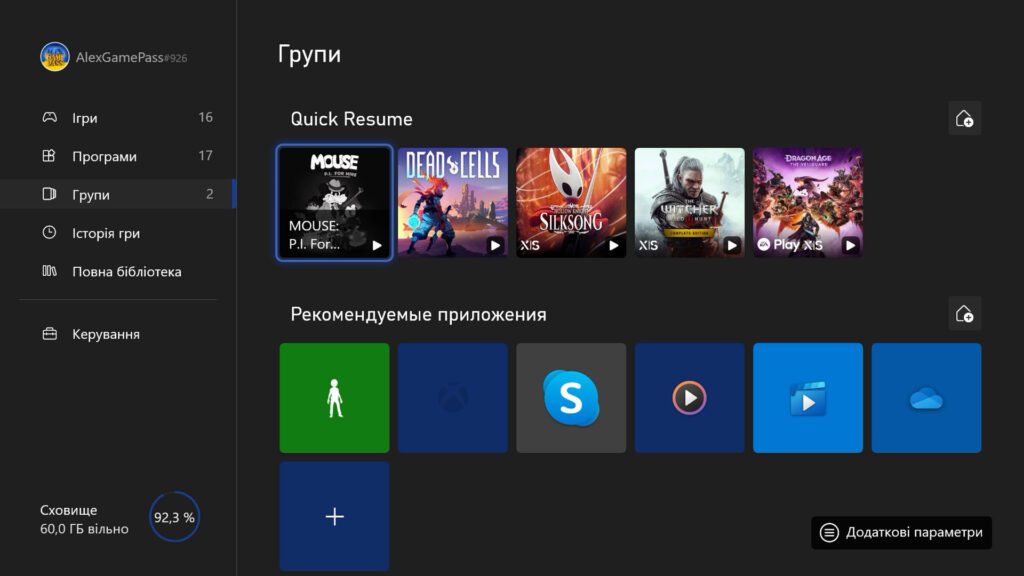The height and width of the screenshot is (576, 1024).
Task: Launch MOUSE: P.I. For Hire tile
Action: 334,202
